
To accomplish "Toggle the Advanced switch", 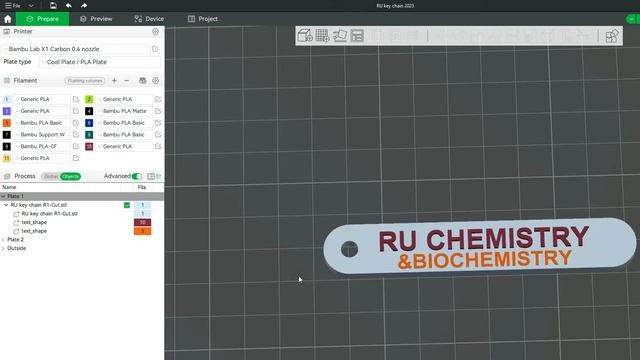I will (x=137, y=176).
